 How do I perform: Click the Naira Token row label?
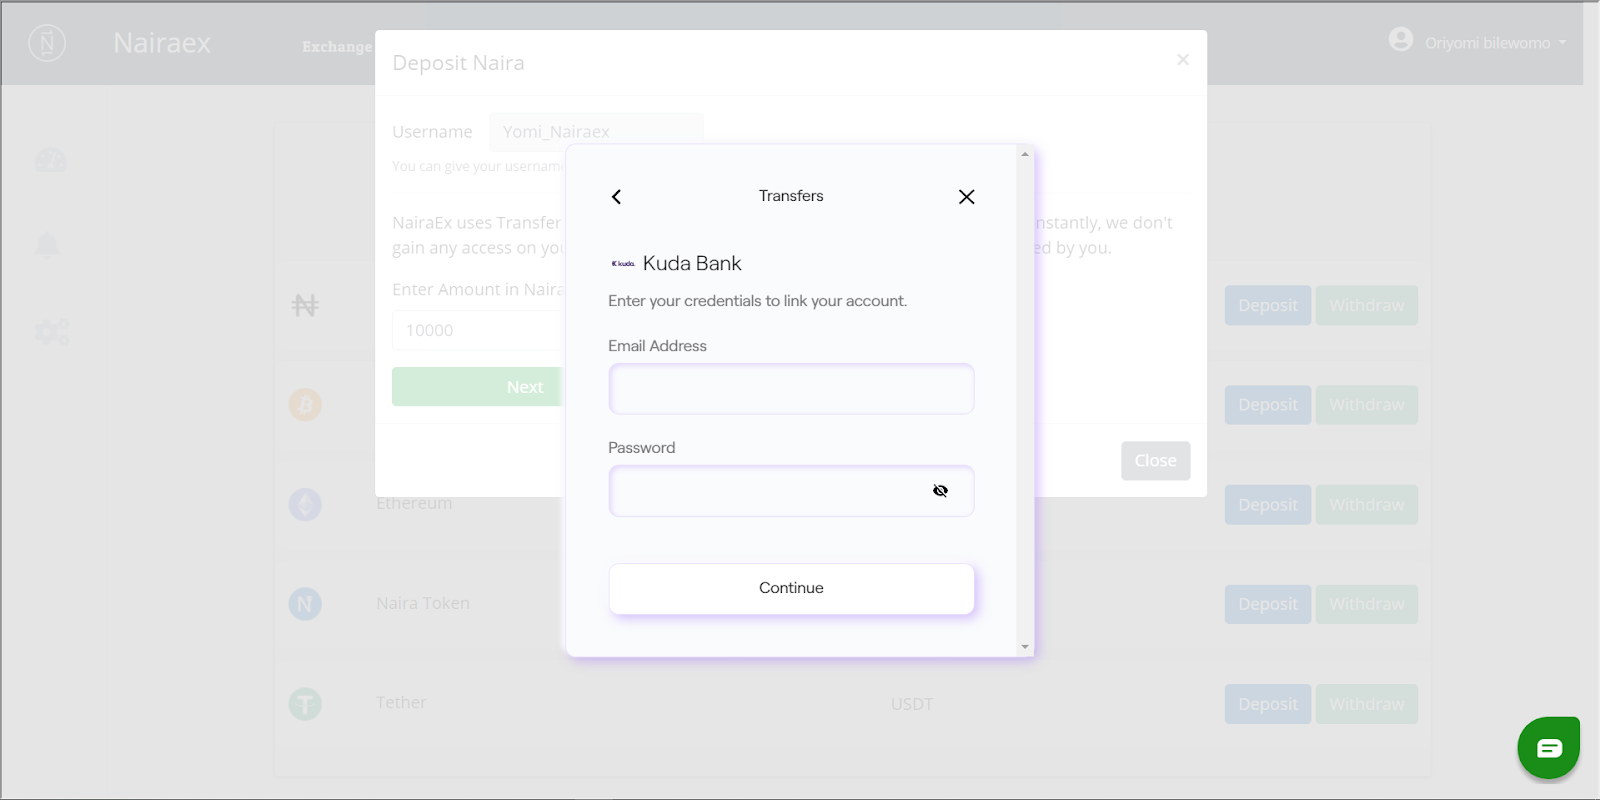(x=423, y=604)
